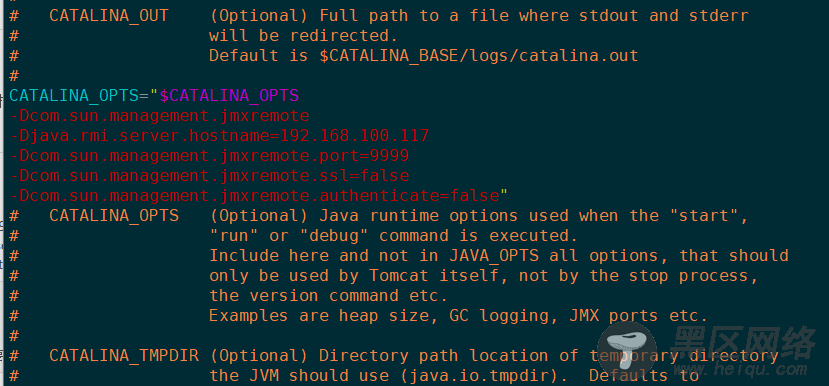The height and width of the screenshot is (386, 829).
Task: Click the closing quote after authenticate=false
Action: point(504,194)
